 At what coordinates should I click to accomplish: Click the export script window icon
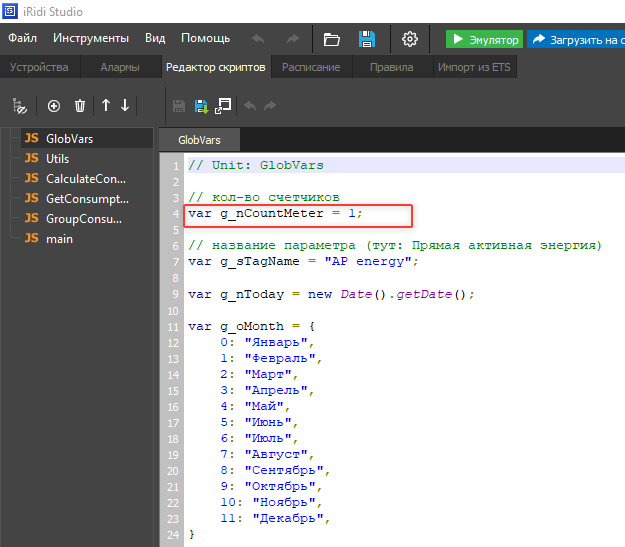pyautogui.click(x=223, y=105)
